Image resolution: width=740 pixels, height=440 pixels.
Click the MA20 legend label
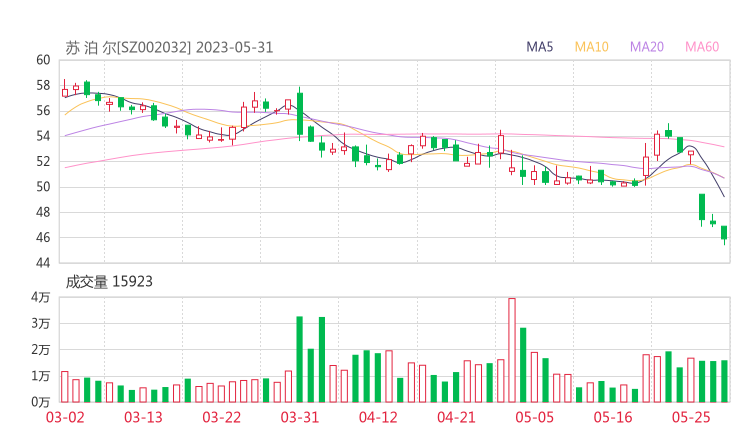click(x=647, y=47)
